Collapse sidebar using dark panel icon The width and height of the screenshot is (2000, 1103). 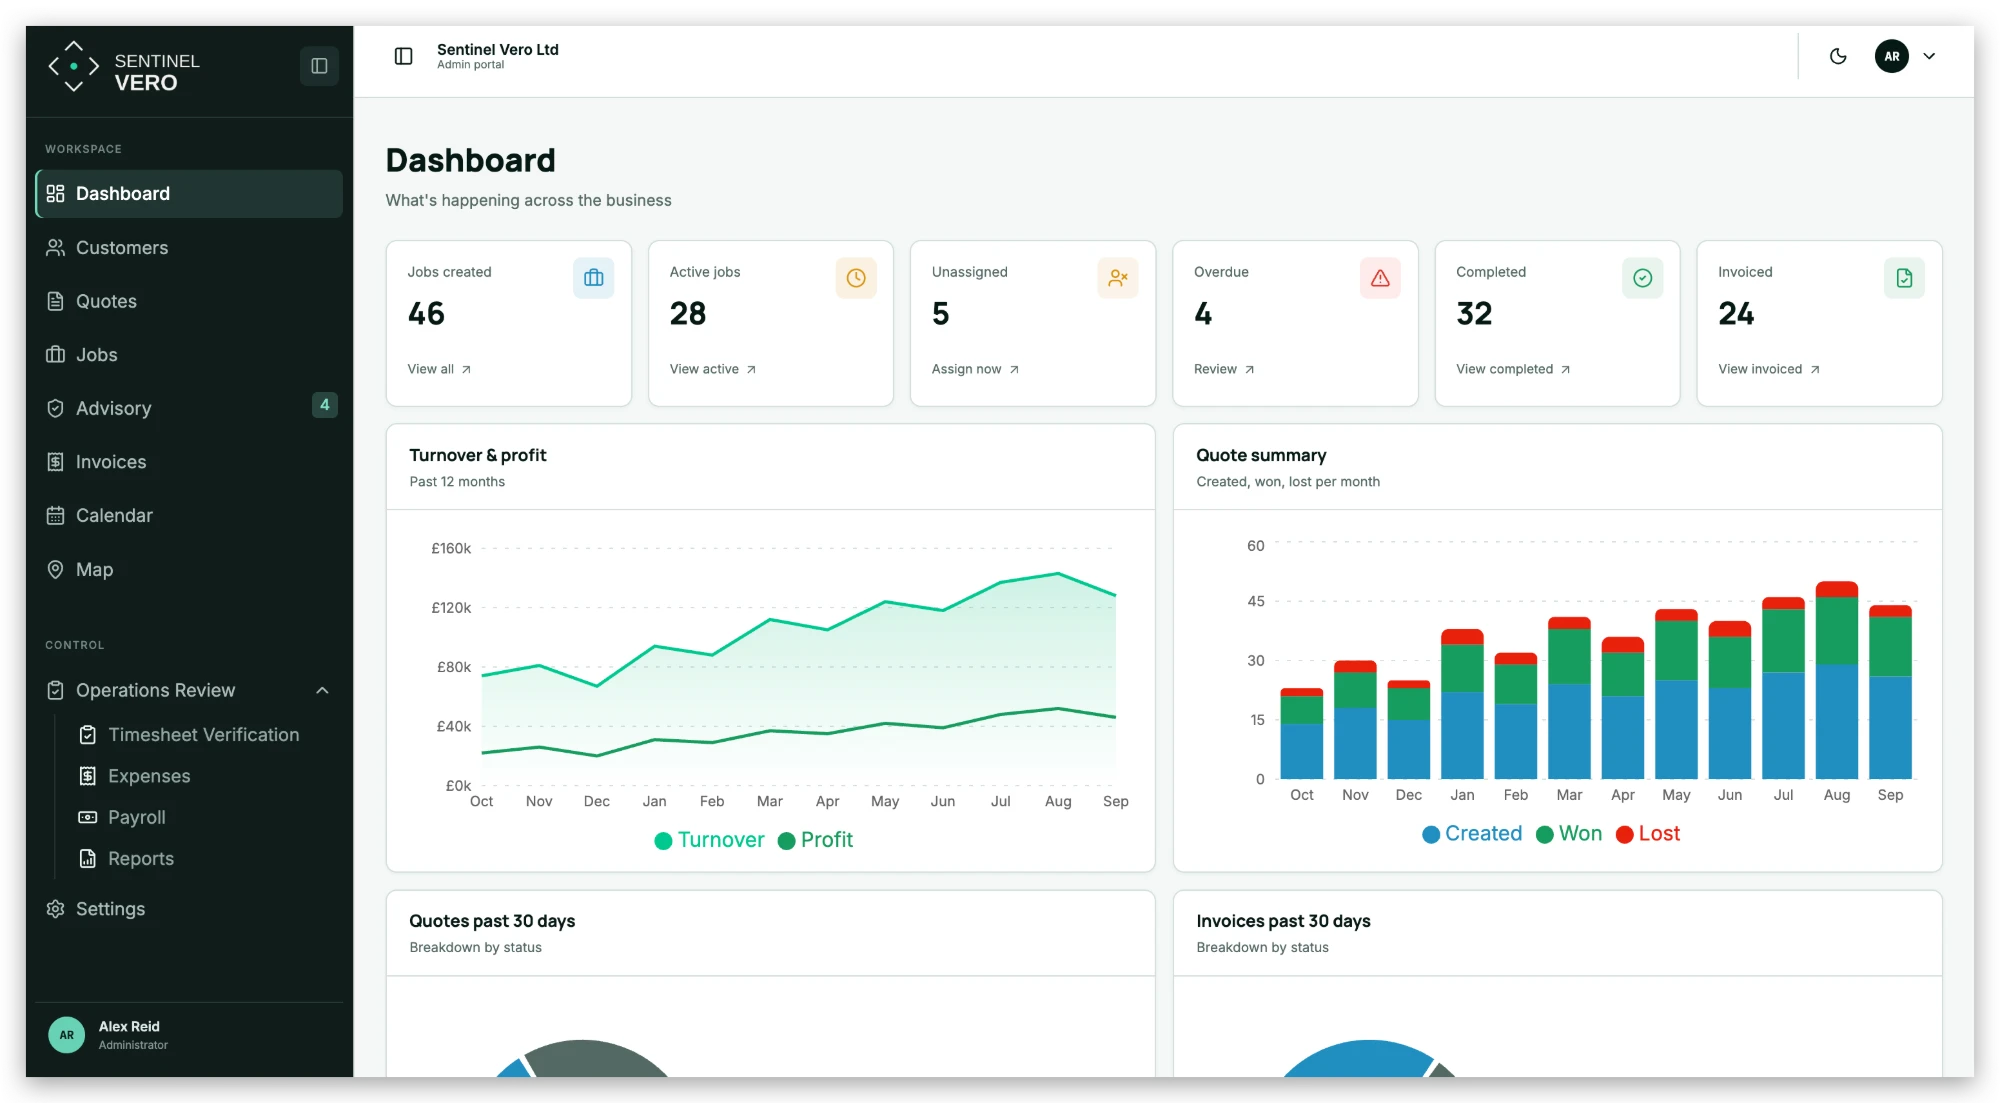click(x=319, y=66)
